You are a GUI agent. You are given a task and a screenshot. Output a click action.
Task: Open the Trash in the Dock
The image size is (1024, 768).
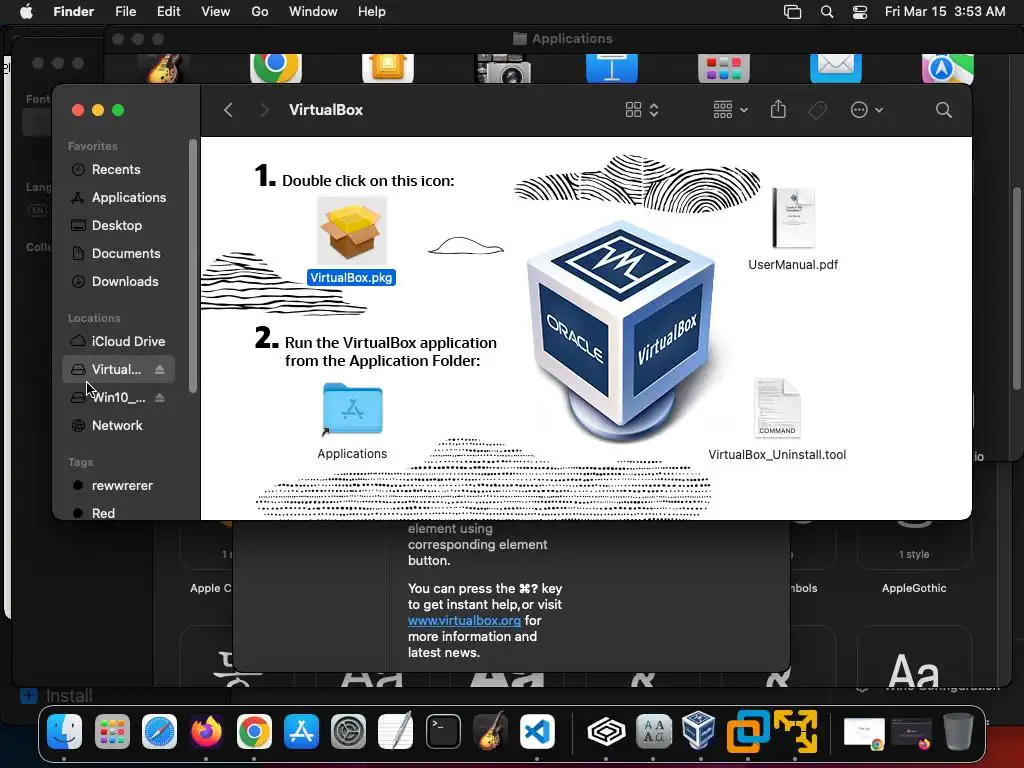click(x=958, y=731)
